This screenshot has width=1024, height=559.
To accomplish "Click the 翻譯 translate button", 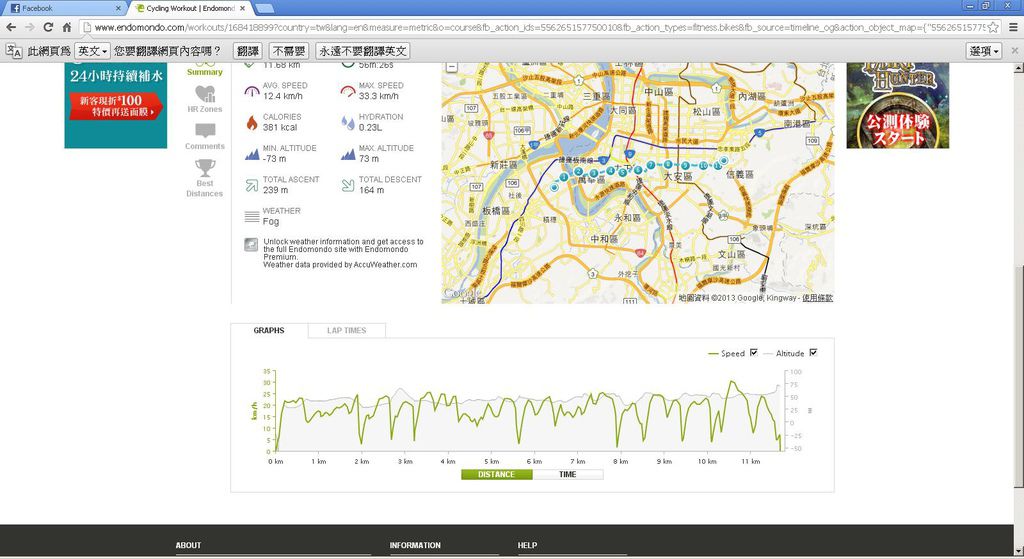I will coord(248,51).
